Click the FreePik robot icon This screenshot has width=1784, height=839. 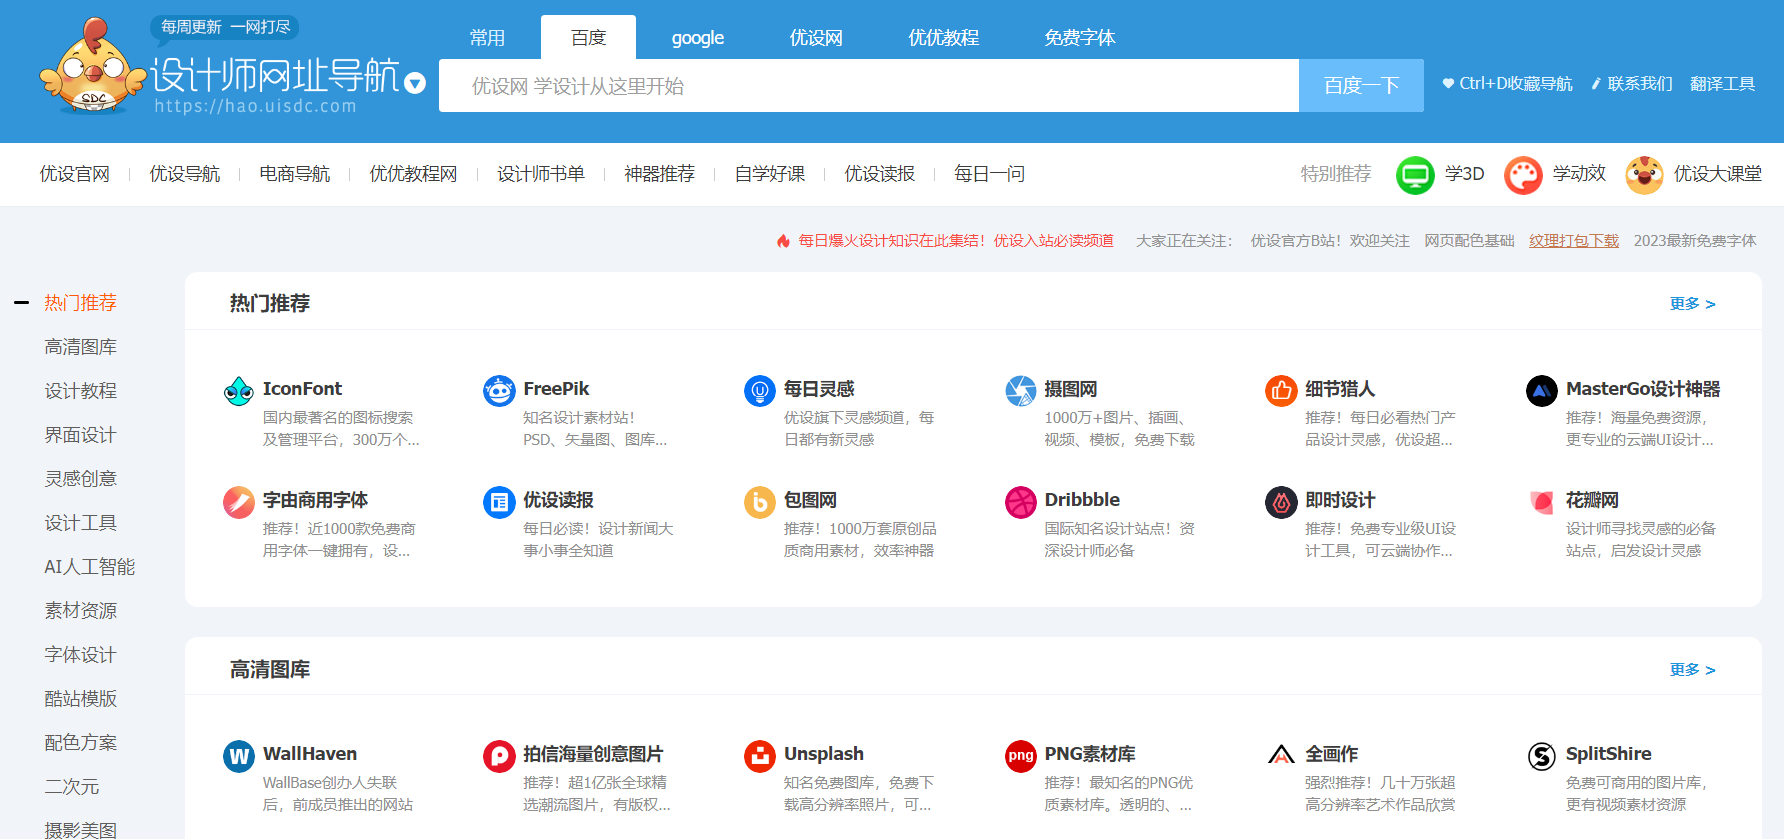[499, 391]
